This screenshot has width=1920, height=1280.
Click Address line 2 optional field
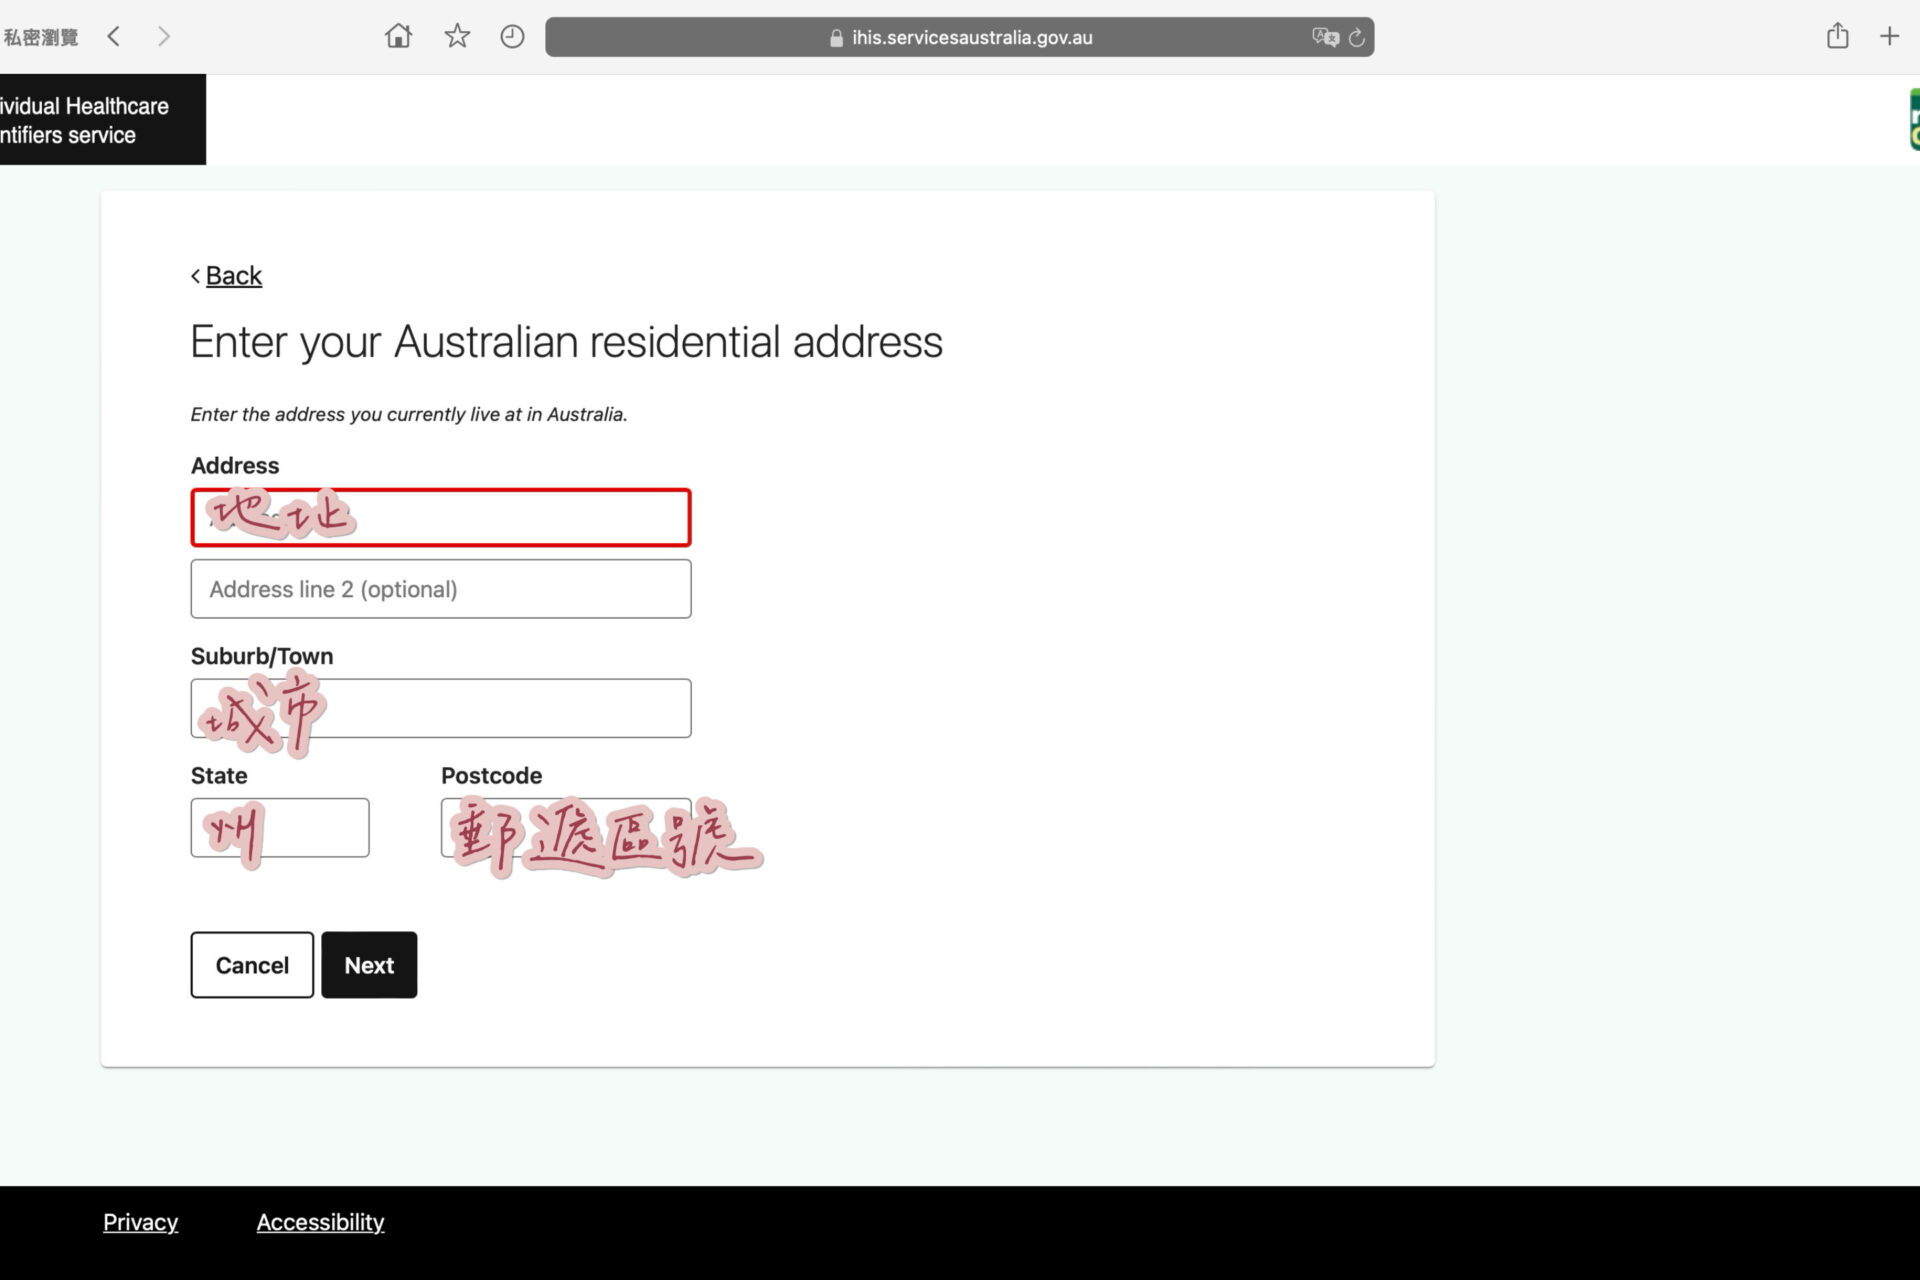click(x=440, y=589)
